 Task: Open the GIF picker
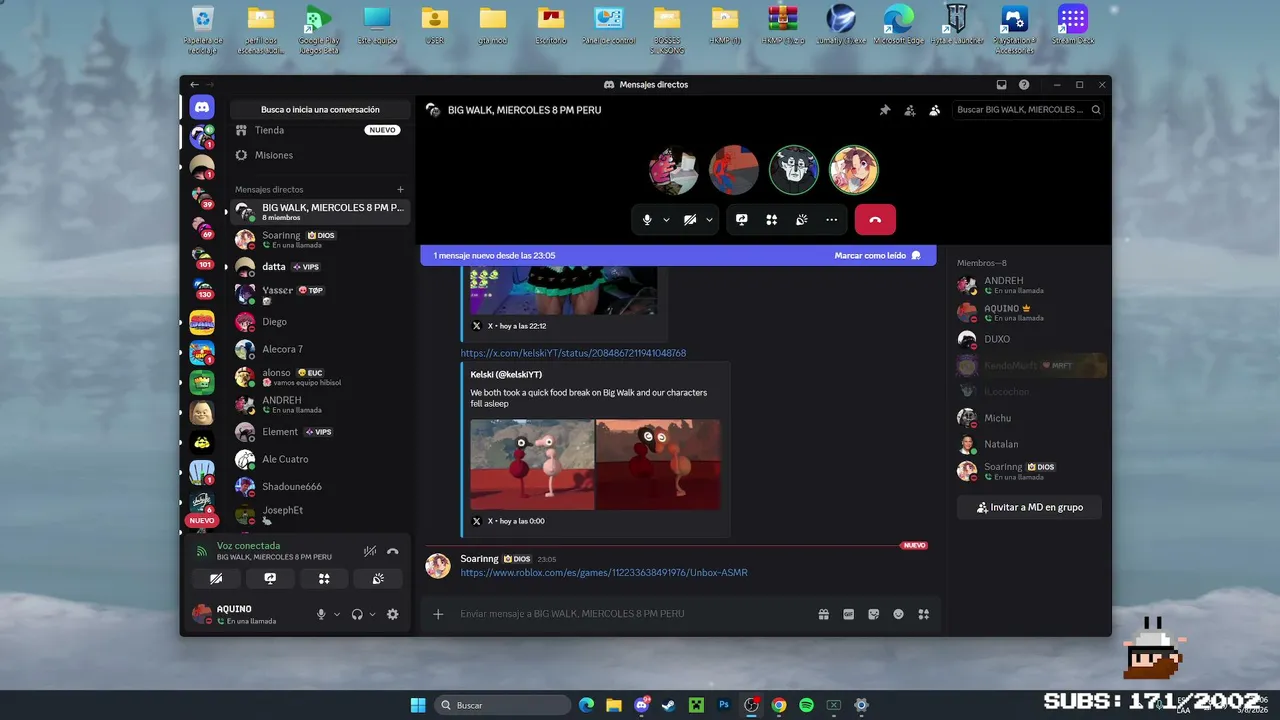coord(849,614)
